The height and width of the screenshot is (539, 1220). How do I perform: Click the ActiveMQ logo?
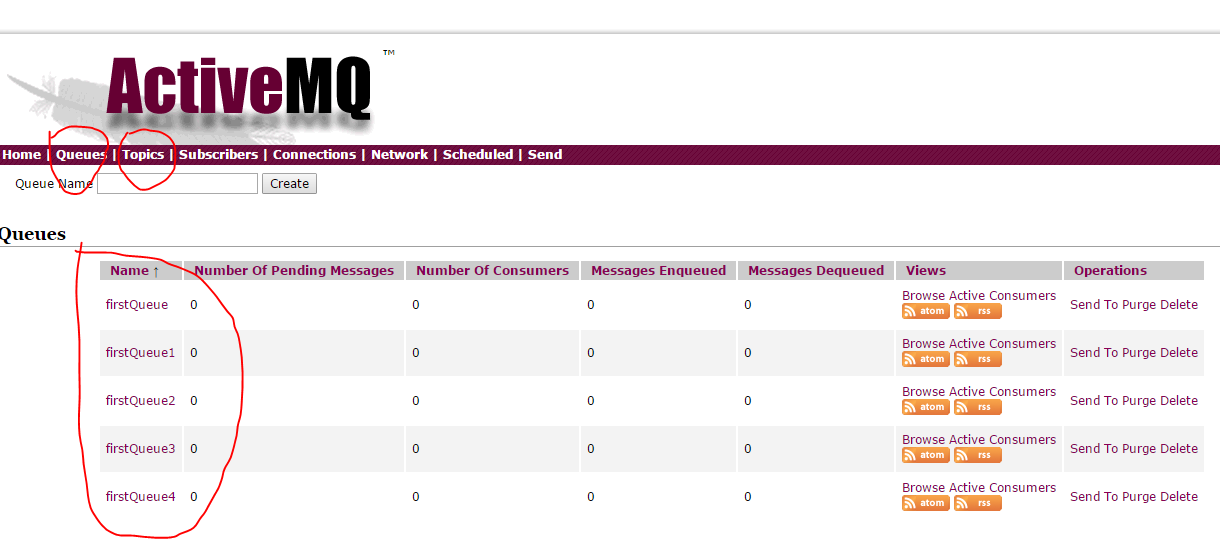tap(239, 88)
